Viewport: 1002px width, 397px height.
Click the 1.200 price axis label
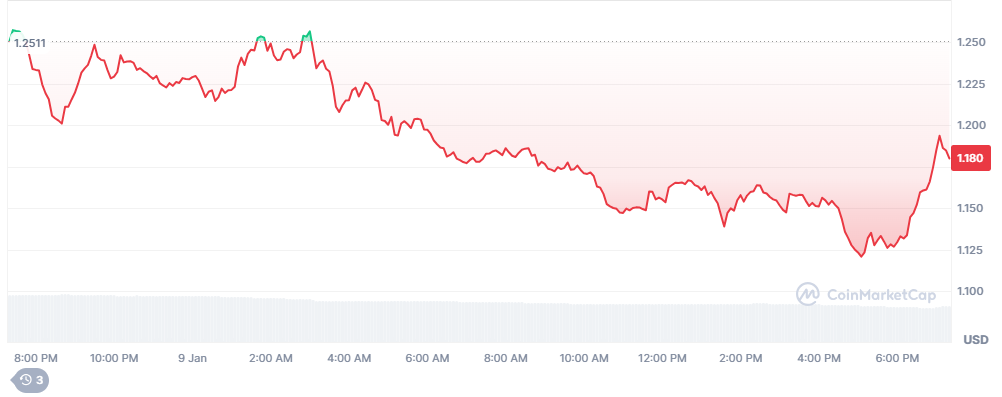click(x=970, y=125)
